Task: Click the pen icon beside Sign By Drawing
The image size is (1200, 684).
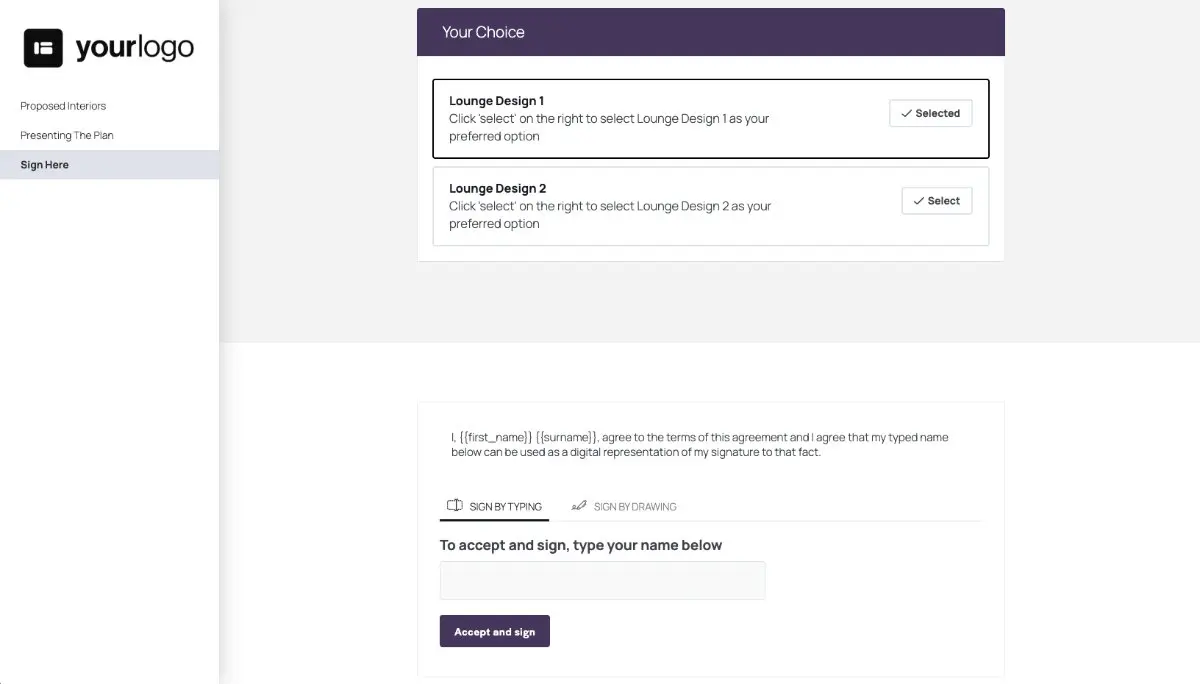Action: pos(580,506)
